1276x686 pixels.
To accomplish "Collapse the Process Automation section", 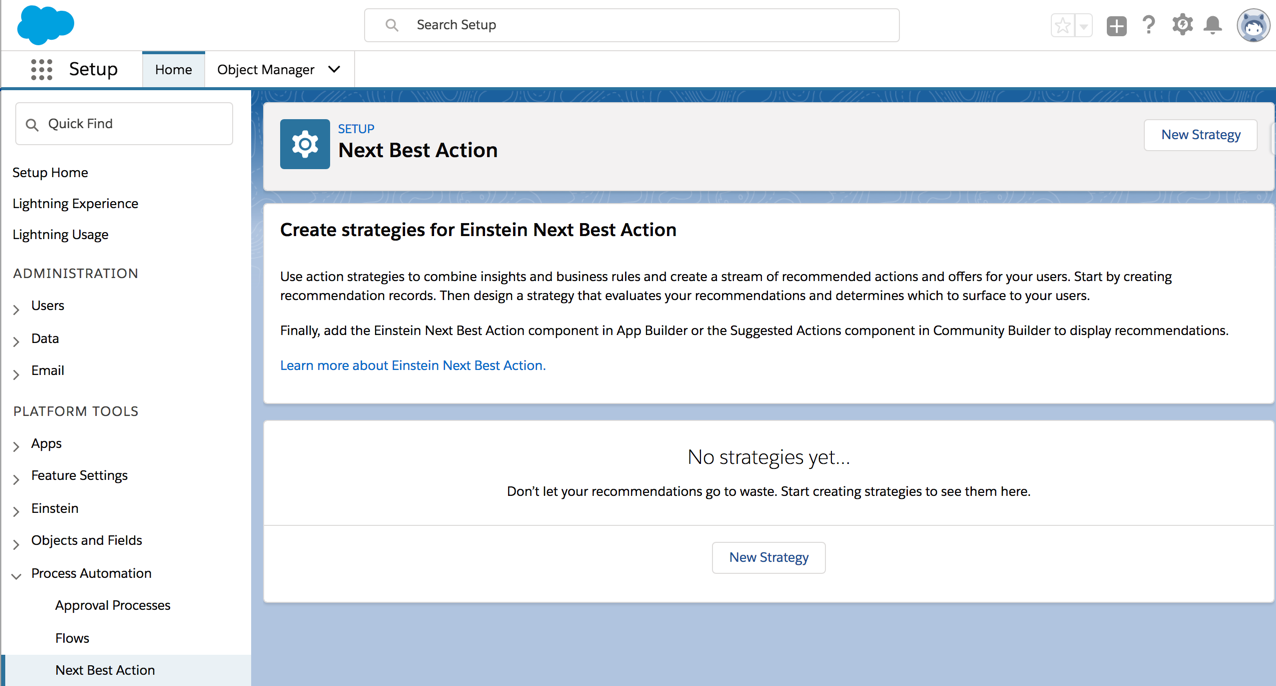I will pyautogui.click(x=16, y=576).
